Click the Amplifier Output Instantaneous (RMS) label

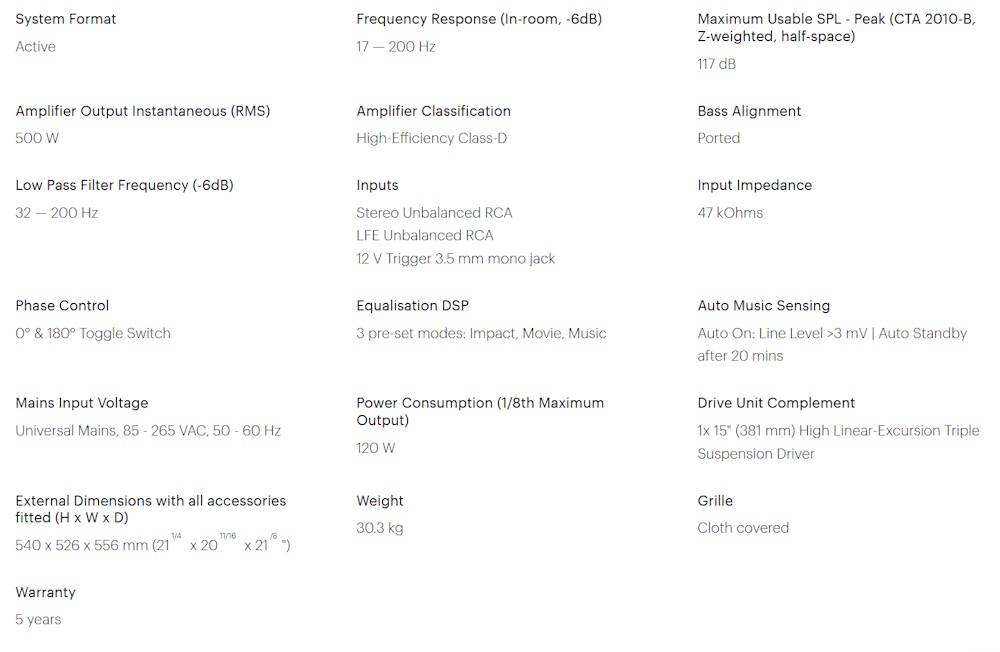coord(143,111)
